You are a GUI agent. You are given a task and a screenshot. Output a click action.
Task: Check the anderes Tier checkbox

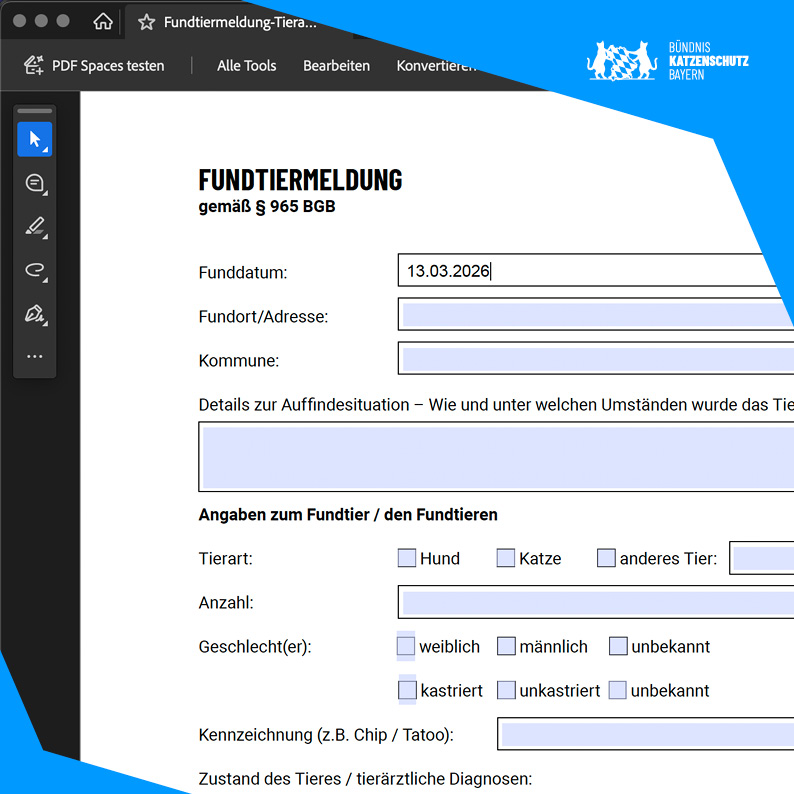tap(606, 558)
